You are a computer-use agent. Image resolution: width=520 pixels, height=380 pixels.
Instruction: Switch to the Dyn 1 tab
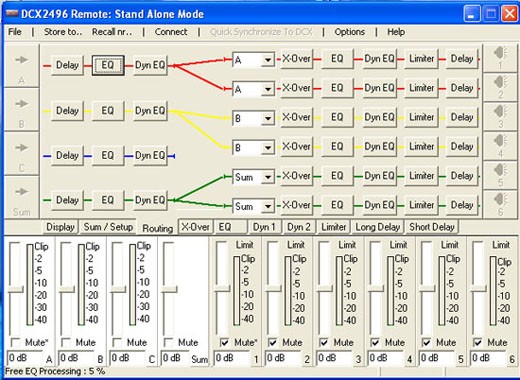(x=264, y=227)
